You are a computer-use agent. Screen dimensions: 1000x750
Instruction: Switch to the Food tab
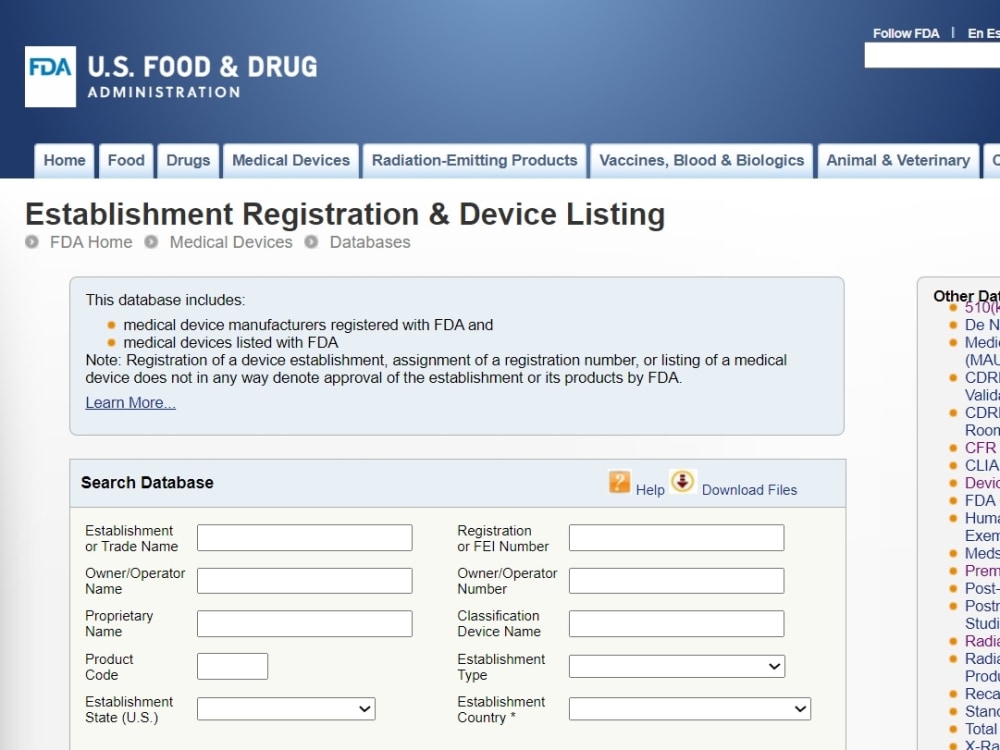click(125, 160)
